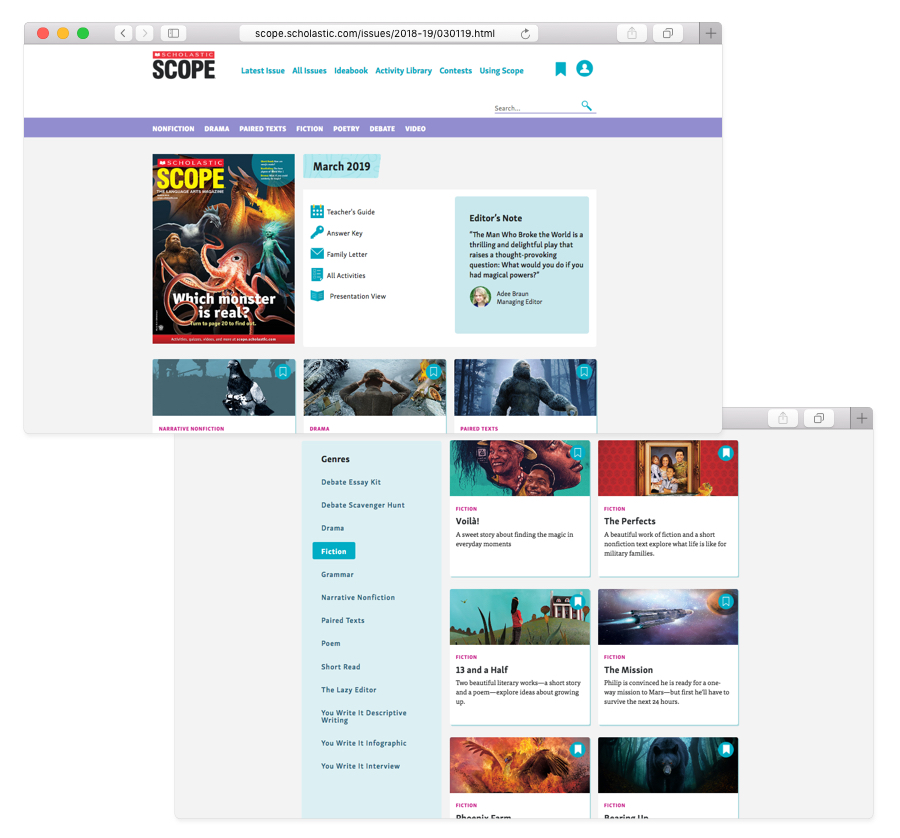Click the Safari back arrow button
The width and height of the screenshot is (900, 838).
[x=123, y=33]
